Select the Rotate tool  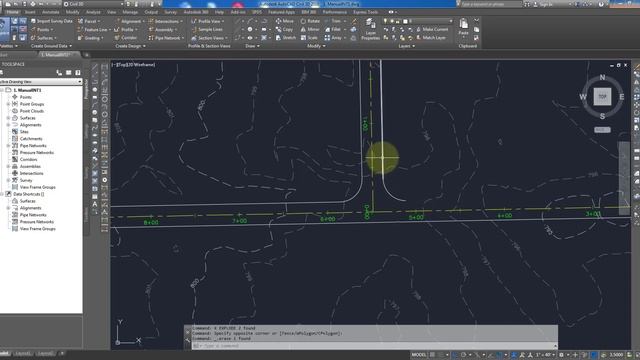[311, 21]
